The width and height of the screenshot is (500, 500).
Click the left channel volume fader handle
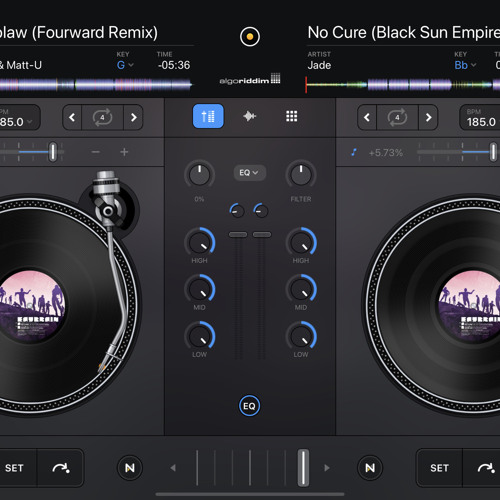pyautogui.click(x=238, y=235)
